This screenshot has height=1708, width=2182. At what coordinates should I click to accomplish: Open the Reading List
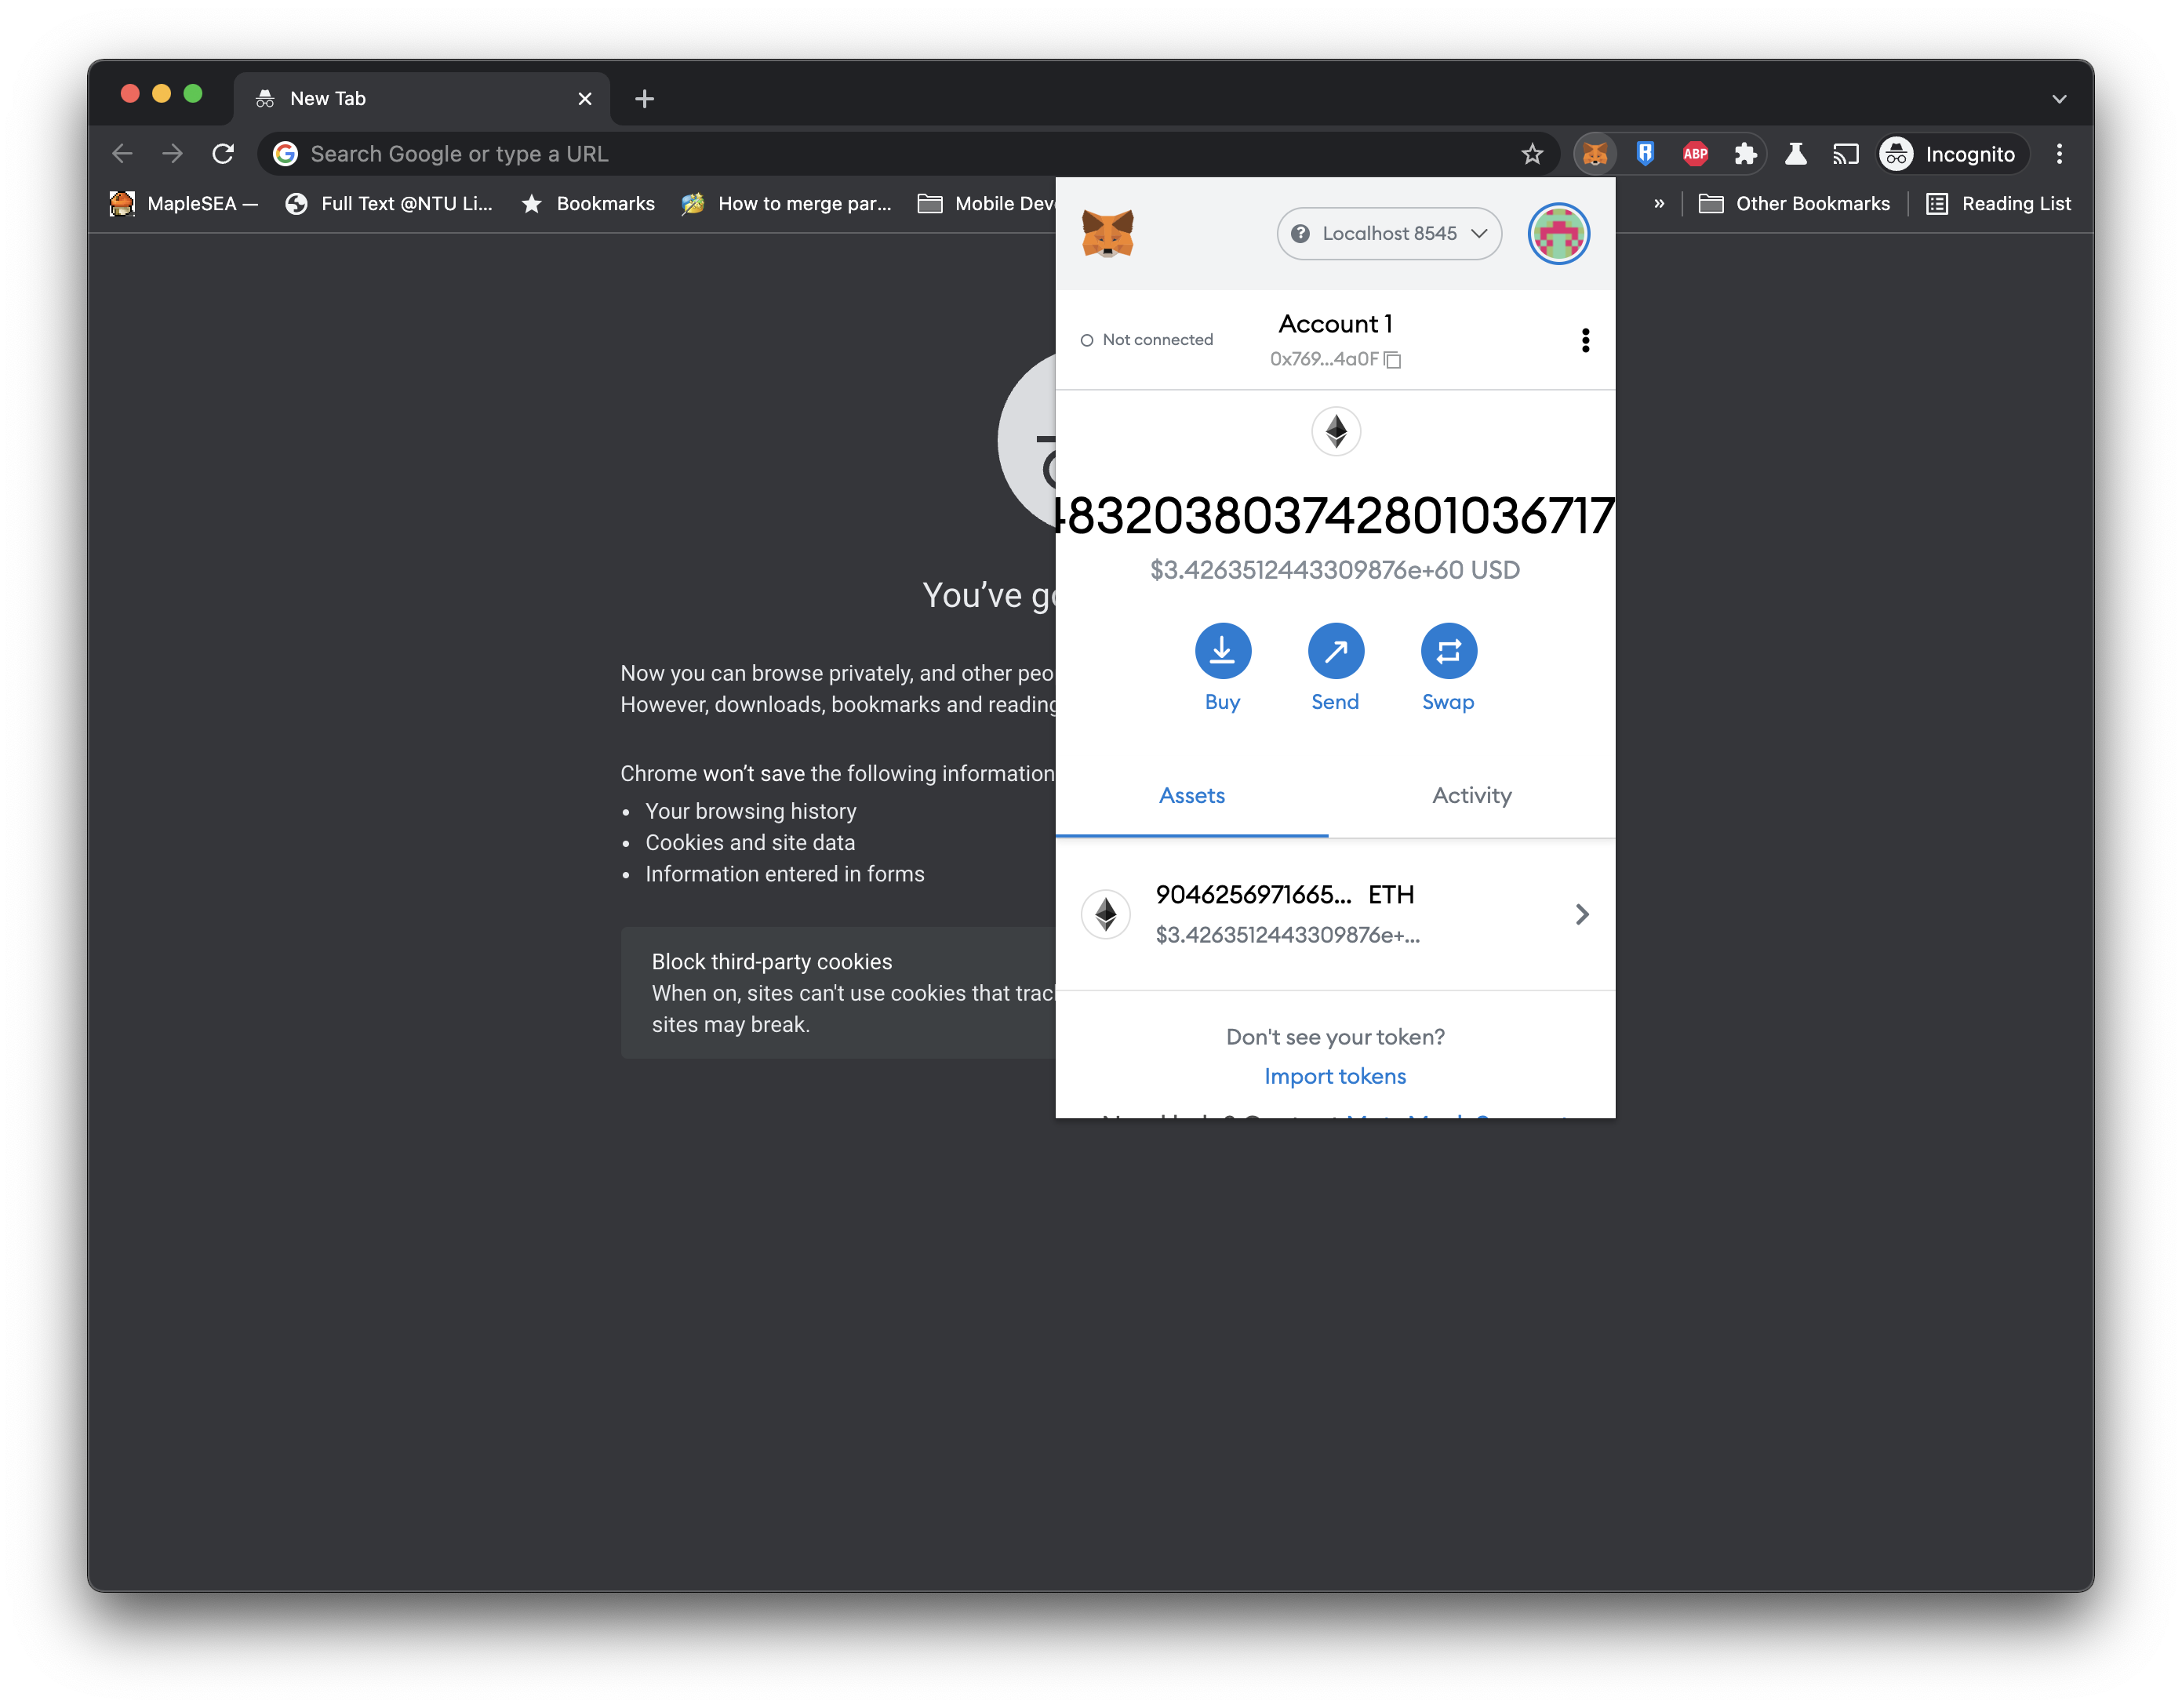point(2000,203)
